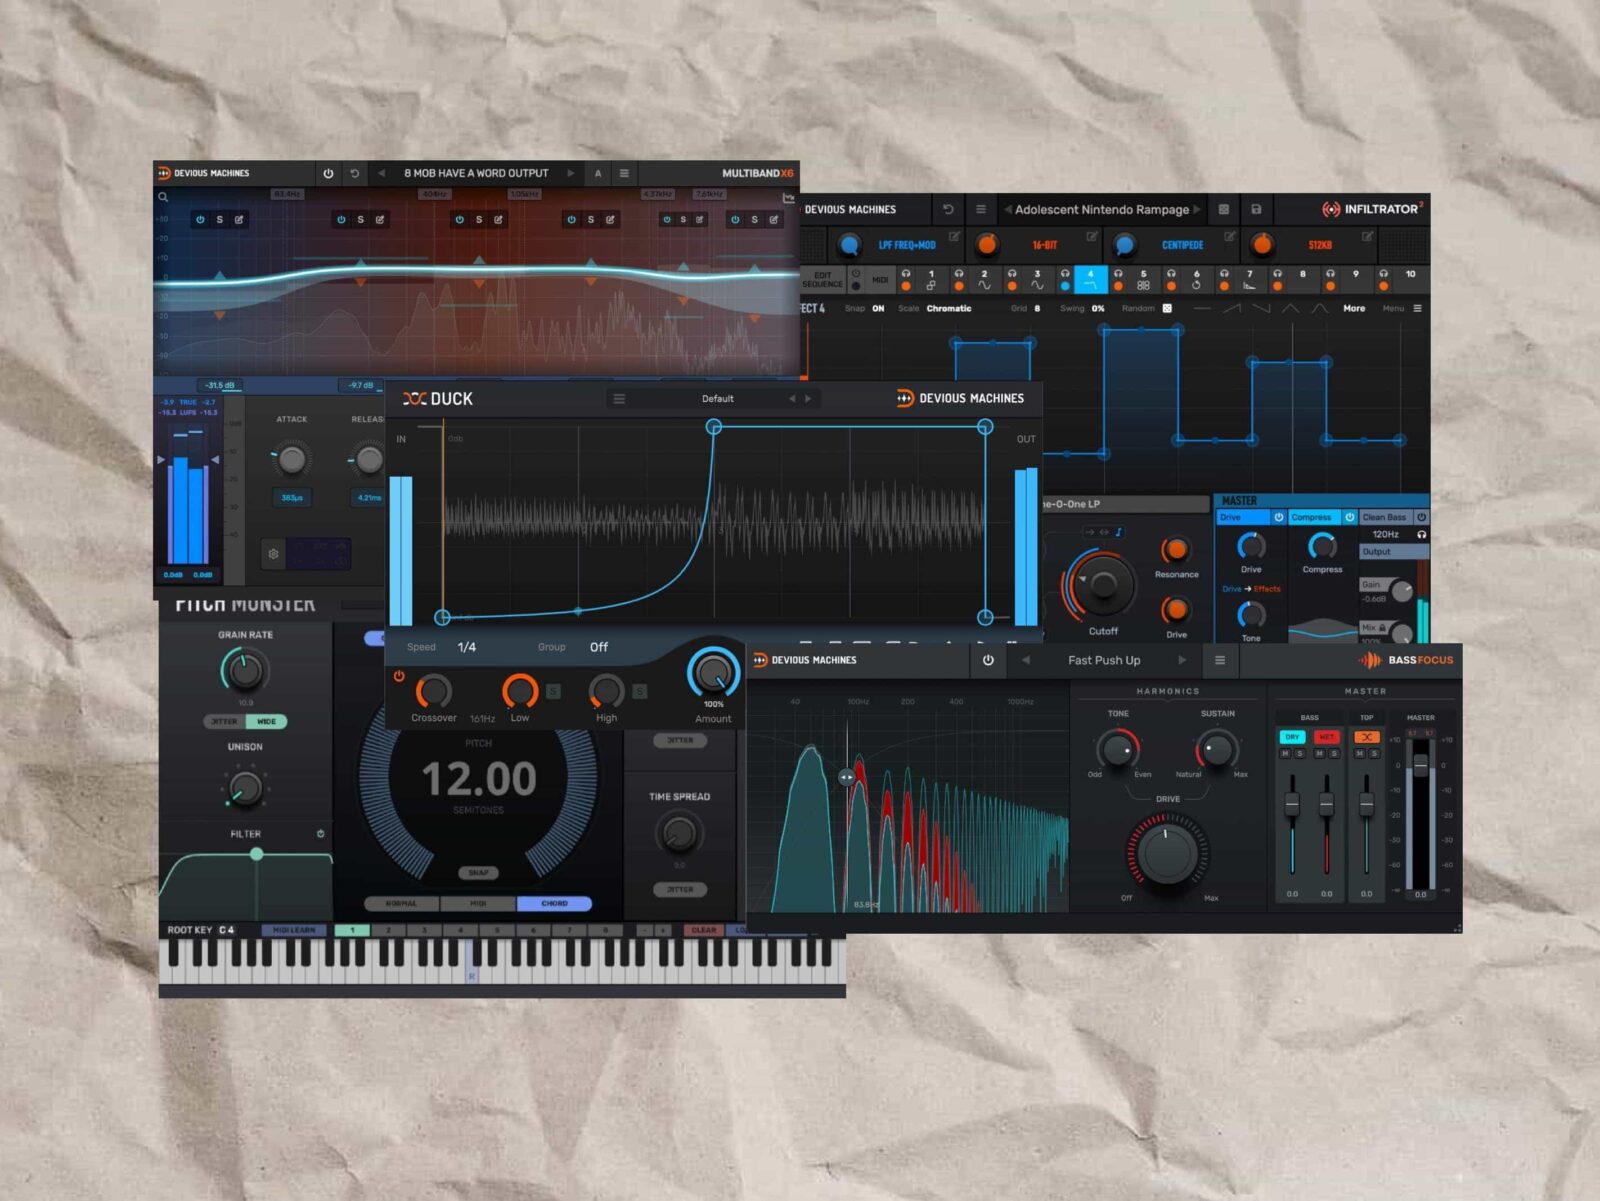Toggle Compress power switch in Master section

1349,517
